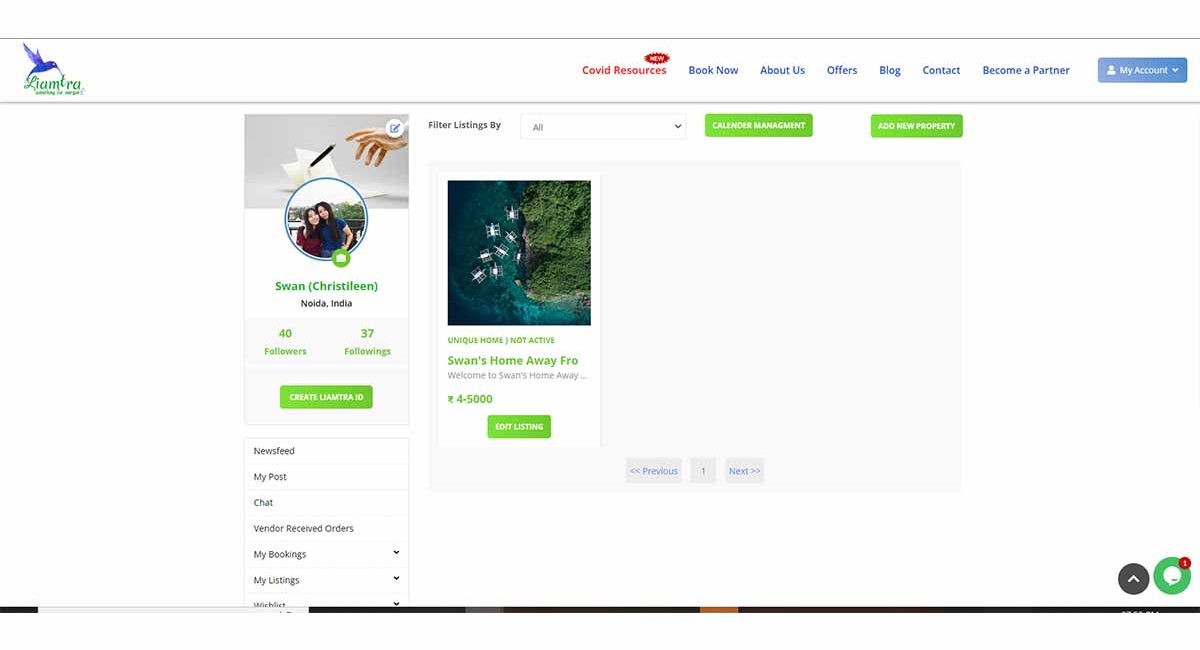Image resolution: width=1200 pixels, height=650 pixels.
Task: Open the 40 Followers count
Action: [285, 341]
